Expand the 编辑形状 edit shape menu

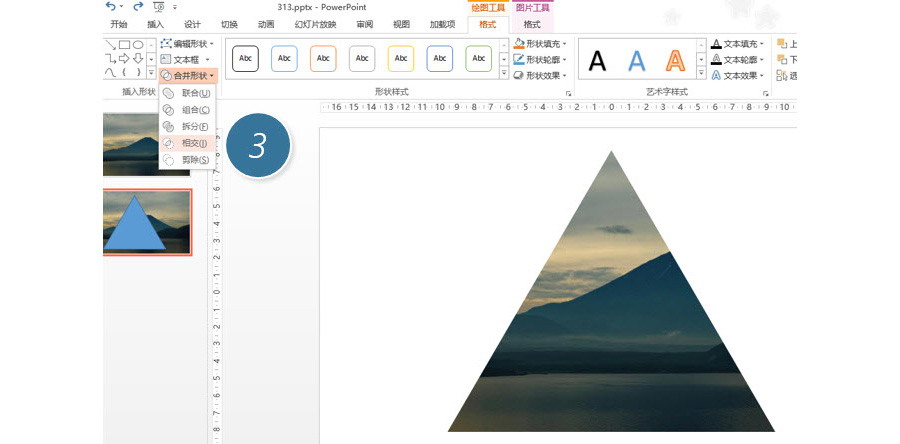click(187, 44)
